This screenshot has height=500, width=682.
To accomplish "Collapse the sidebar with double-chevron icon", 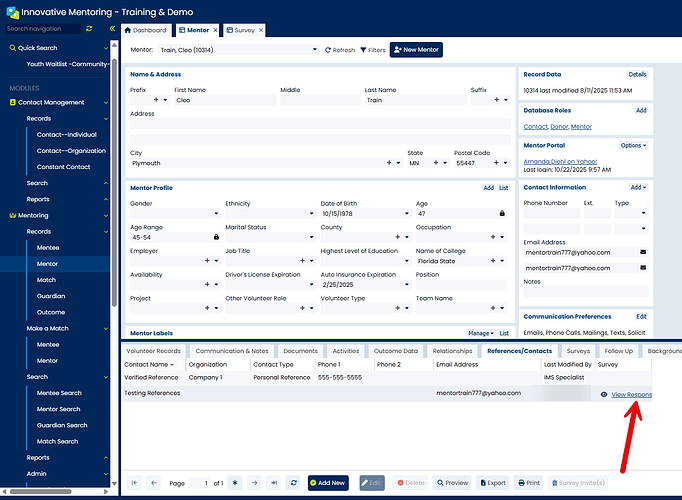I will 112,29.
